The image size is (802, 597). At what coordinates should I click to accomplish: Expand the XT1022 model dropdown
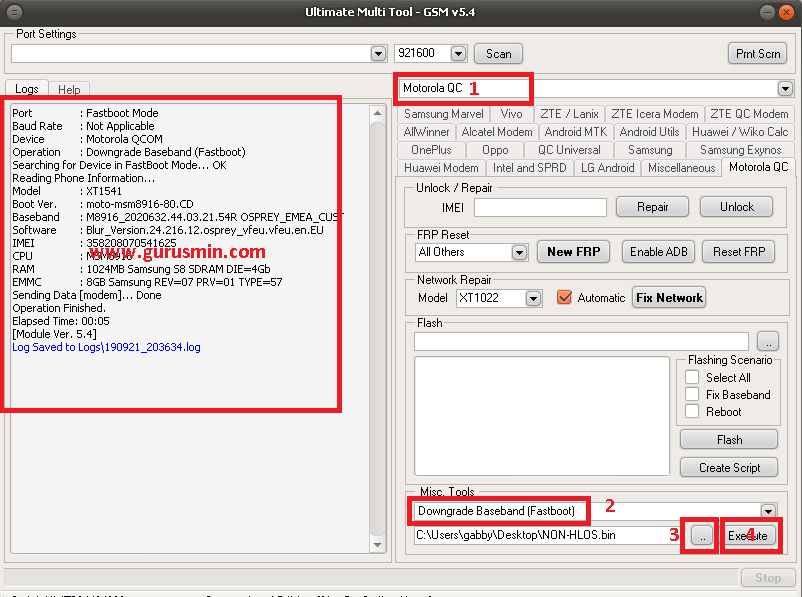(x=533, y=298)
